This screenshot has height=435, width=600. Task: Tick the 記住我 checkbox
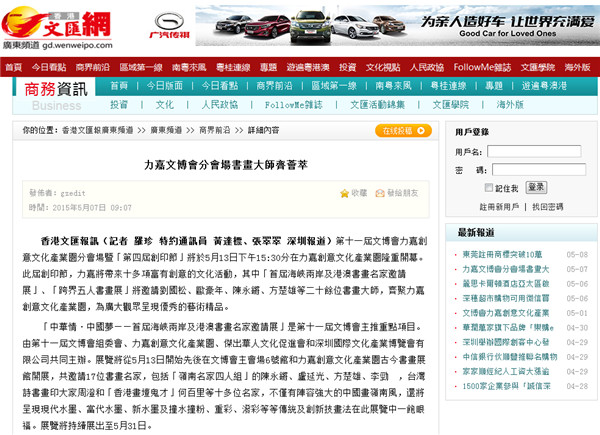pos(489,187)
